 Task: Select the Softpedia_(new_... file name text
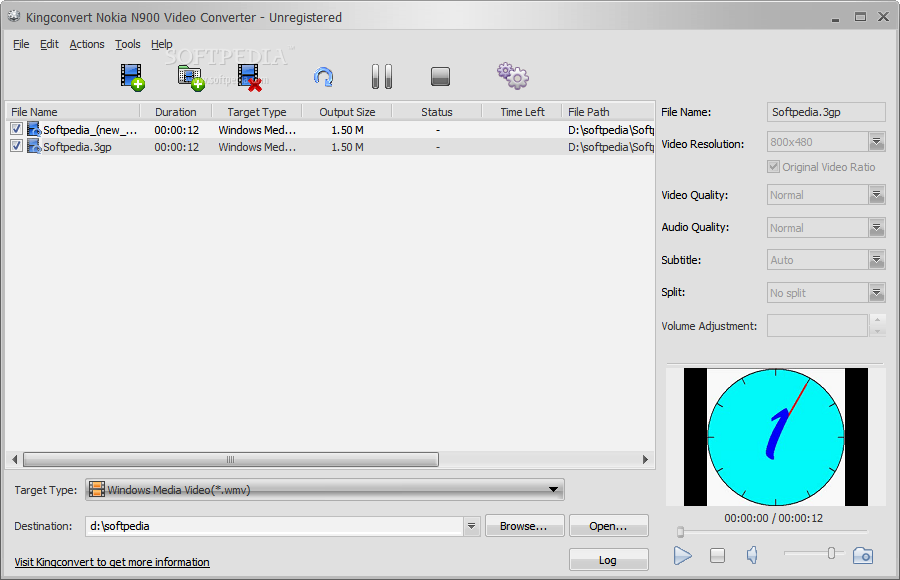90,130
